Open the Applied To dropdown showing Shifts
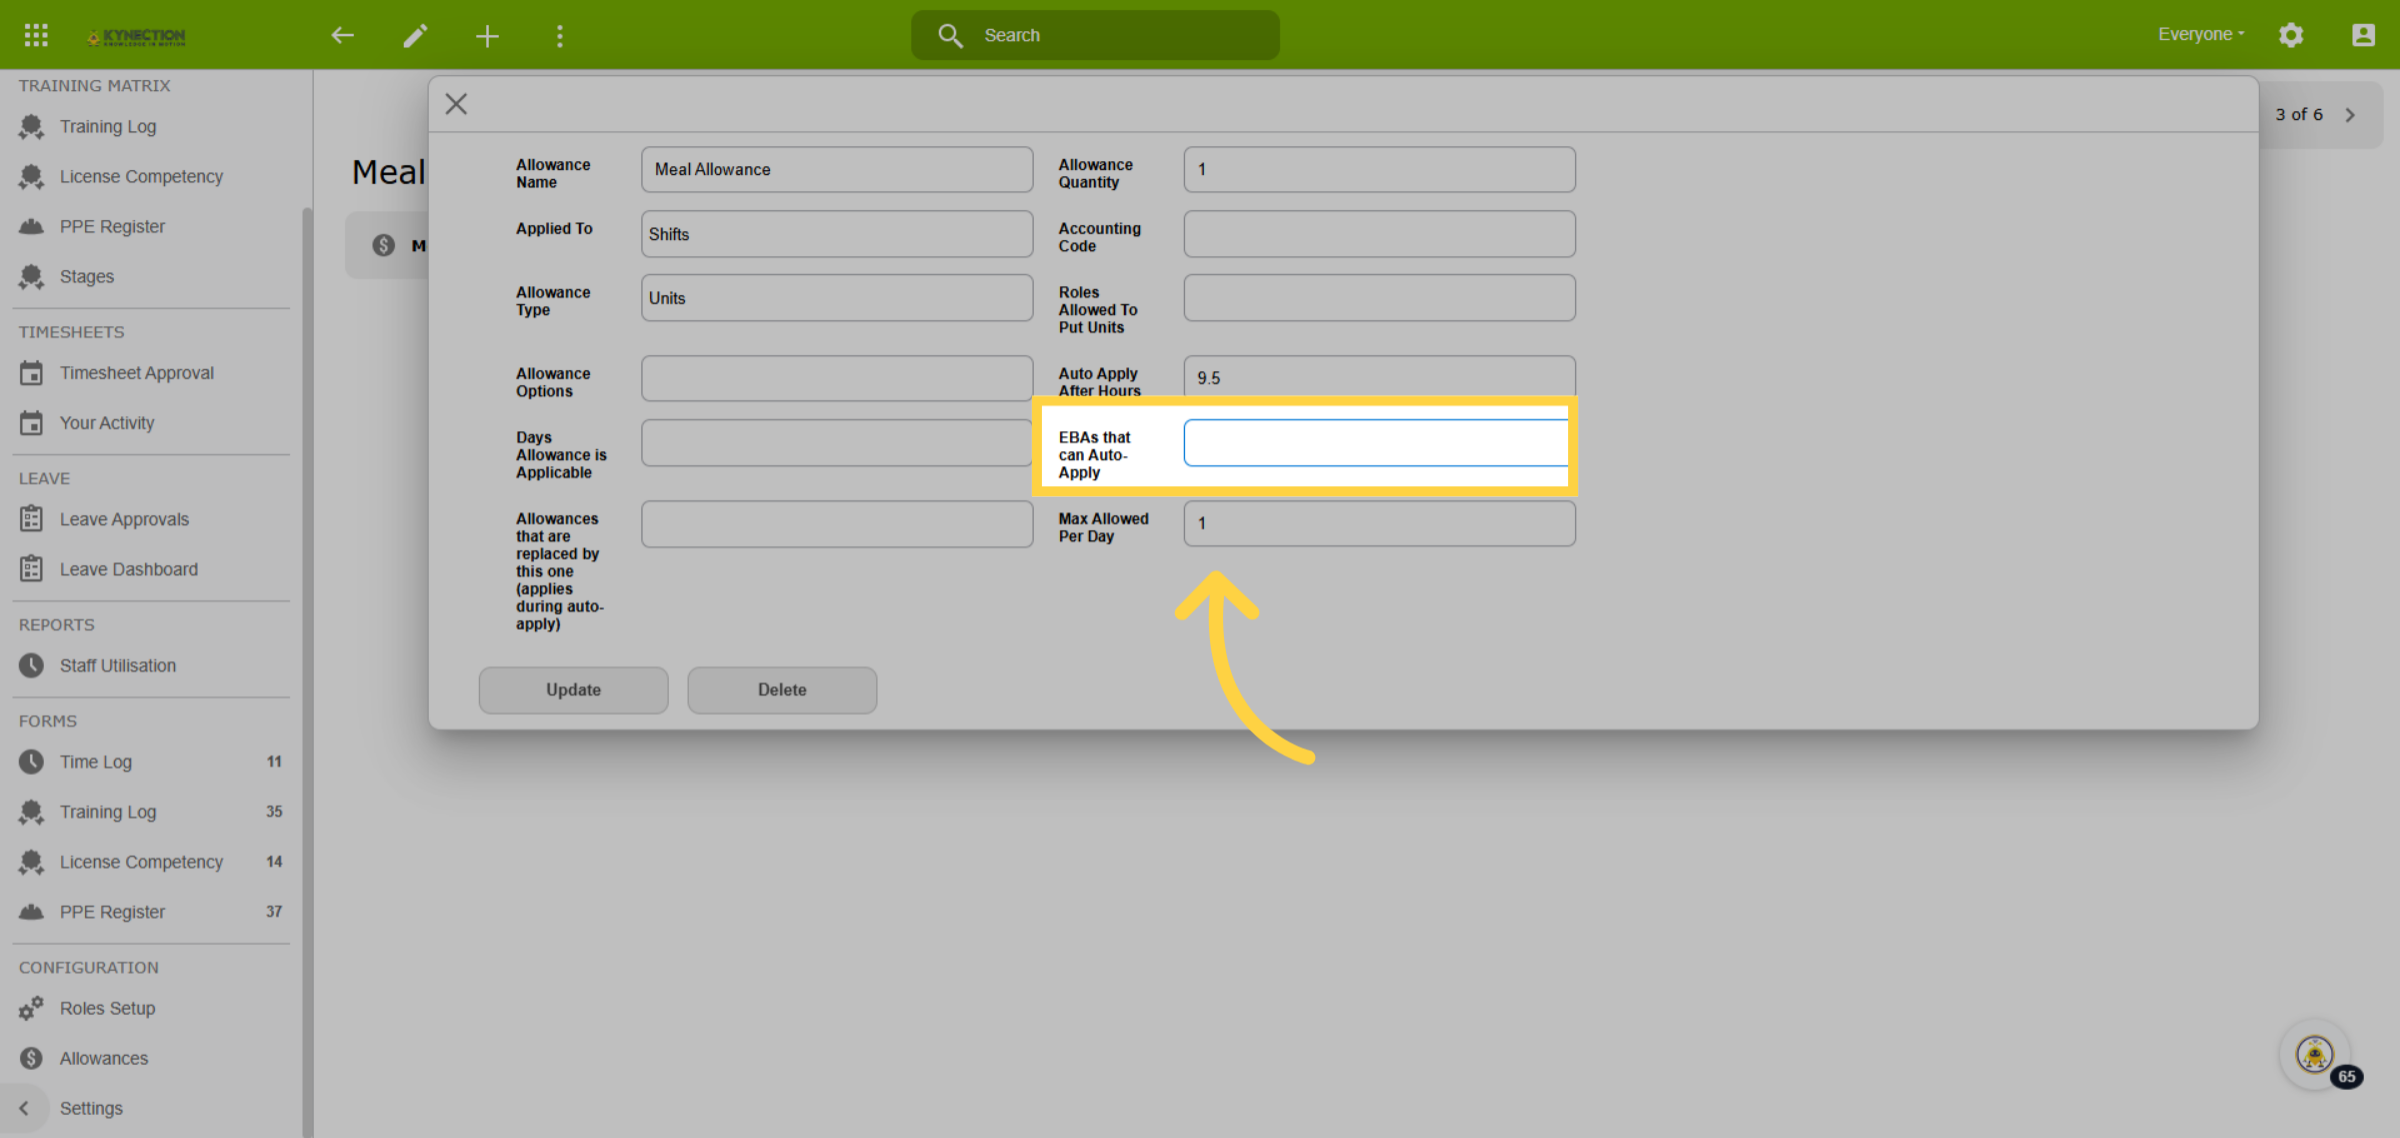Screen dimensions: 2400x1138 pyautogui.click(x=837, y=234)
